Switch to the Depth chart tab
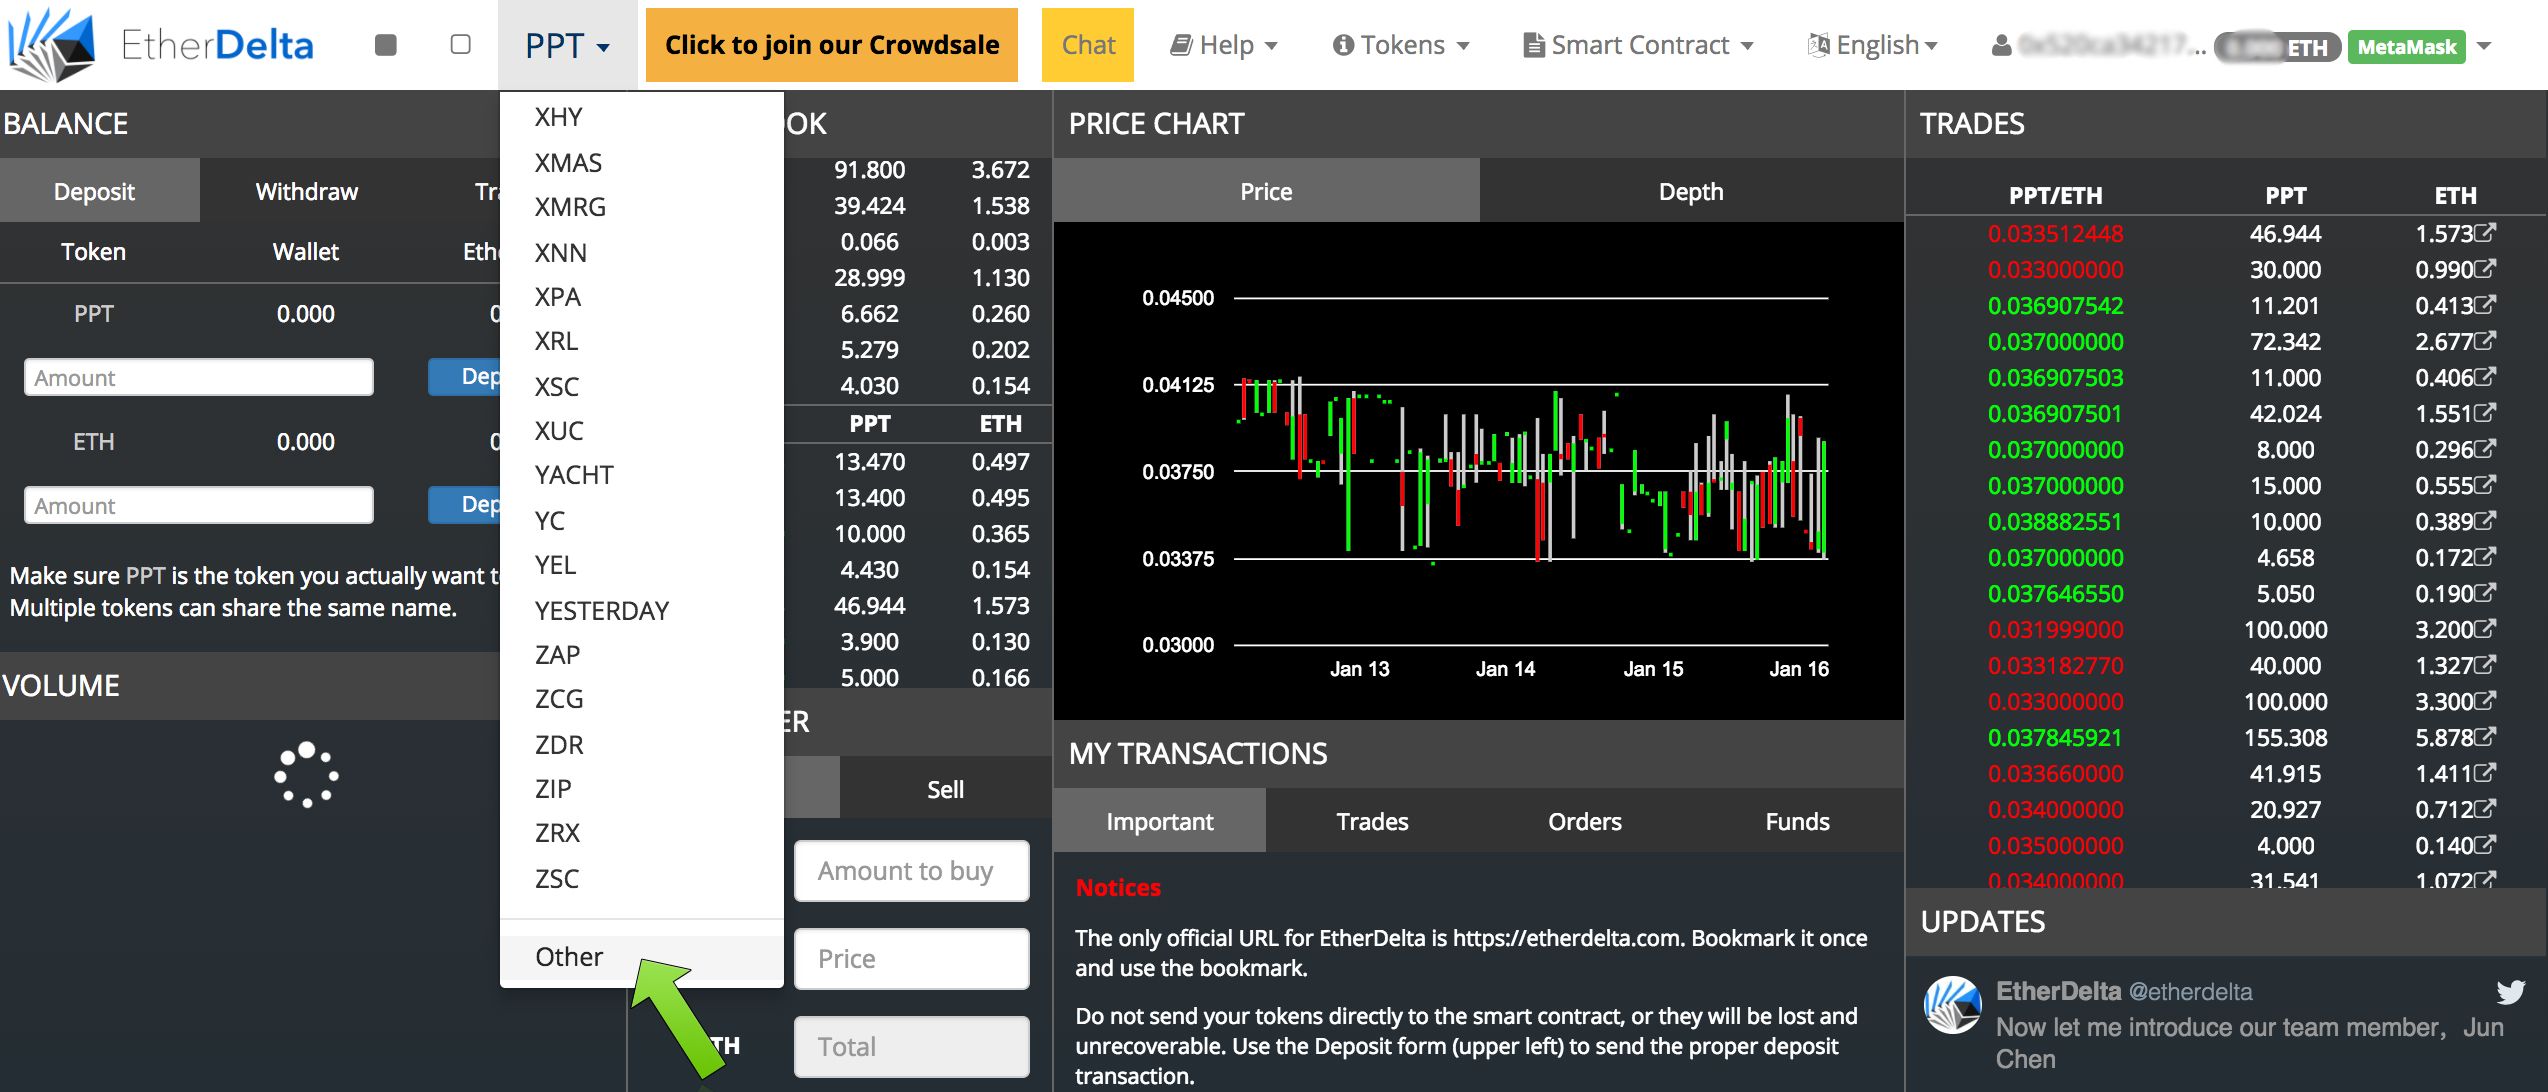Image resolution: width=2548 pixels, height=1092 pixels. [x=1691, y=191]
